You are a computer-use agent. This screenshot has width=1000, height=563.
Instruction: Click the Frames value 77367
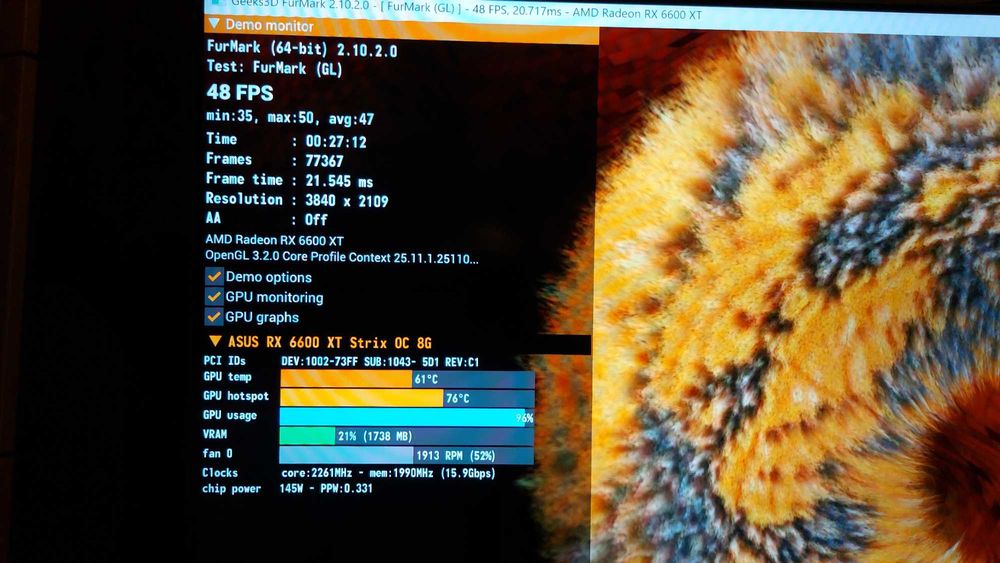[325, 161]
